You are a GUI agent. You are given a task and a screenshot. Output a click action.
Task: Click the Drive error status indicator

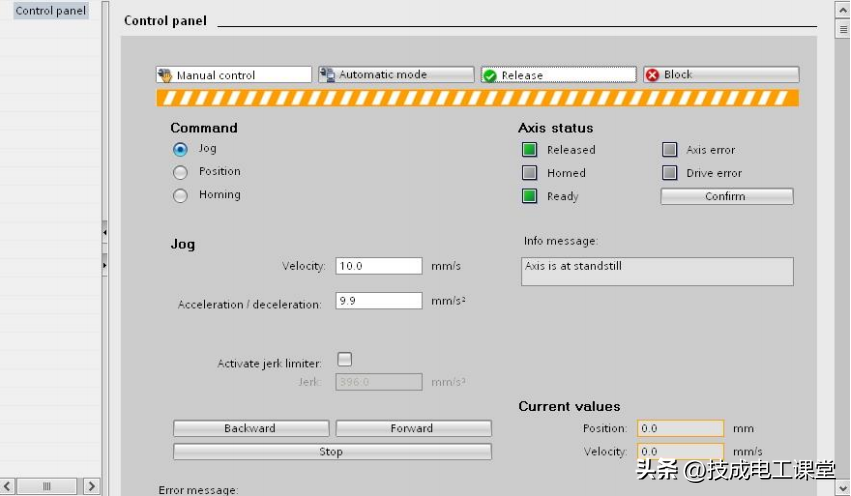[669, 173]
